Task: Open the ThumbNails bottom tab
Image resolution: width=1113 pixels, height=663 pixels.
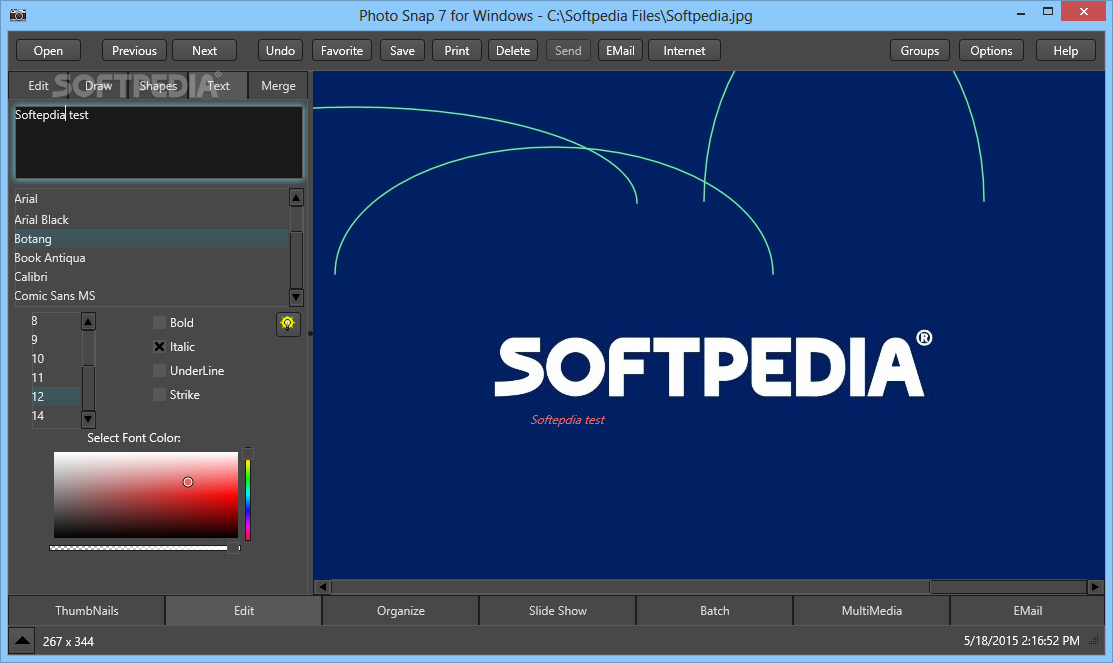Action: [x=87, y=610]
